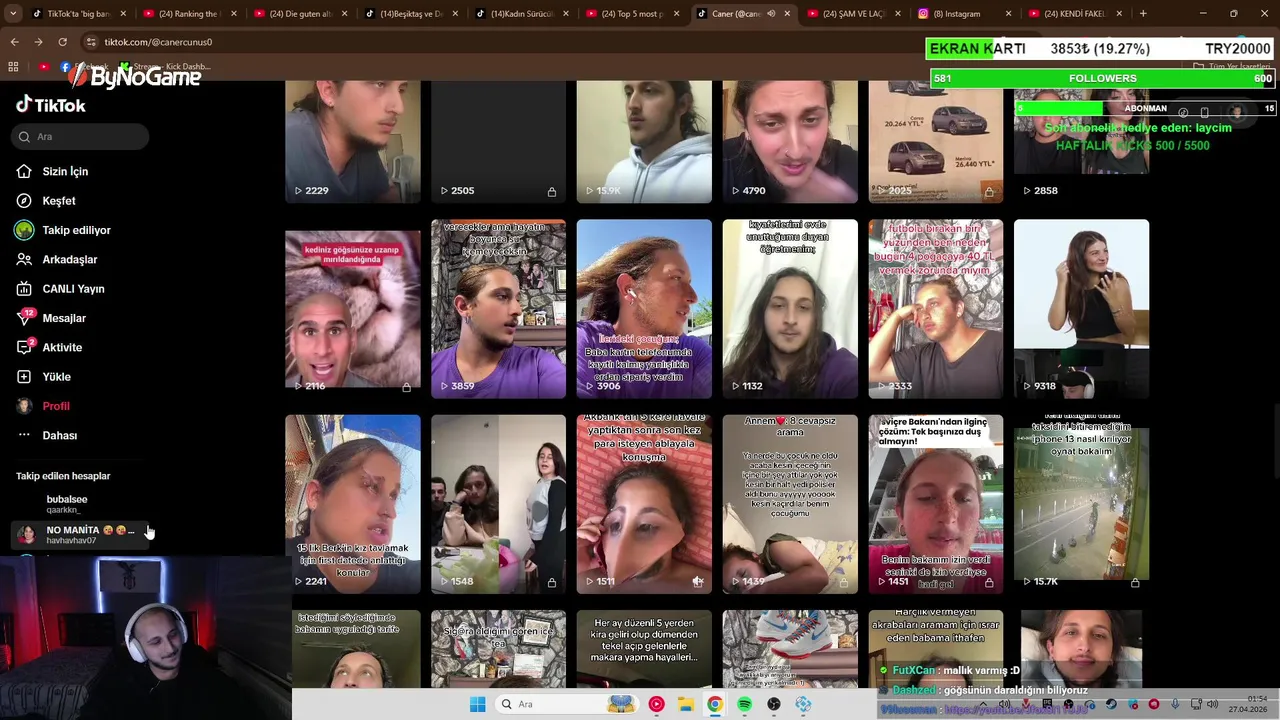1280x720 pixels.
Task: Play the video with 3859 views
Action: click(x=498, y=309)
